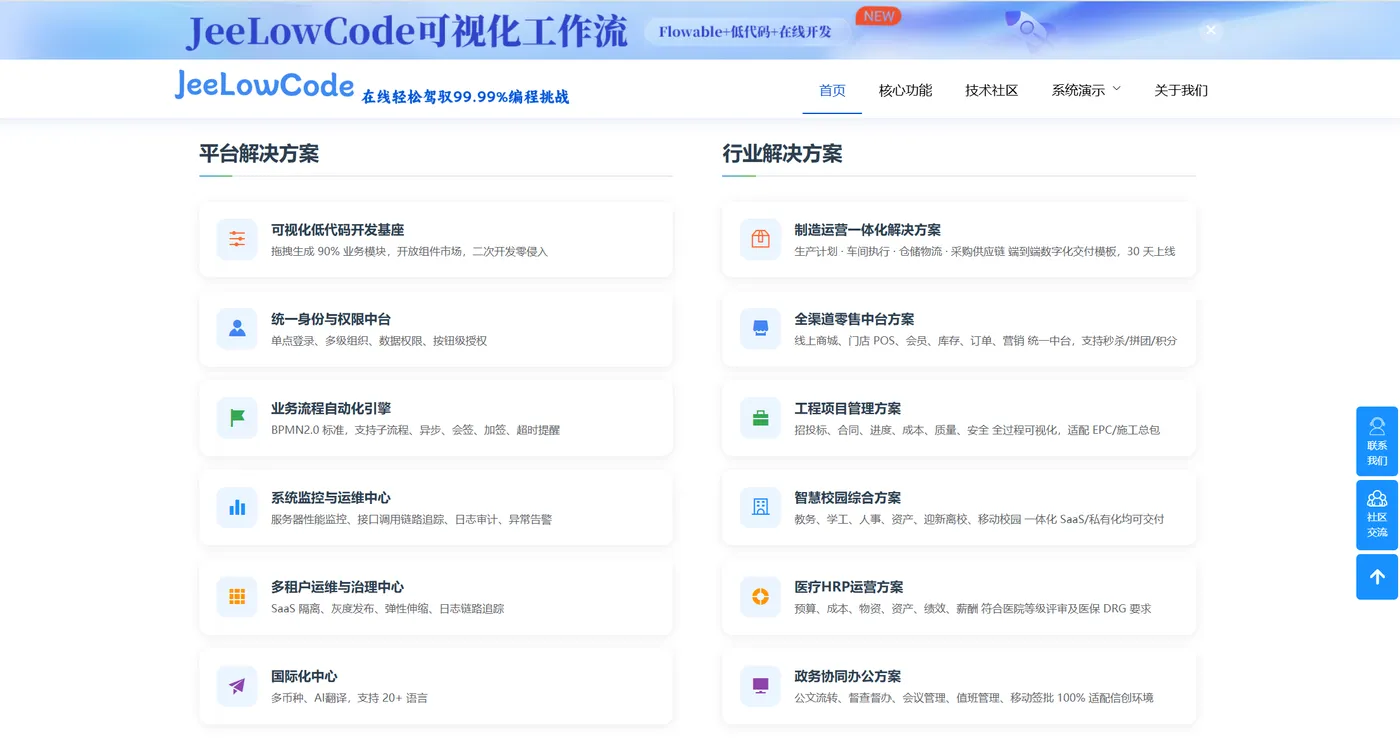Select the paper plane icon for 国际化中心
This screenshot has height=739, width=1400.
[236, 686]
